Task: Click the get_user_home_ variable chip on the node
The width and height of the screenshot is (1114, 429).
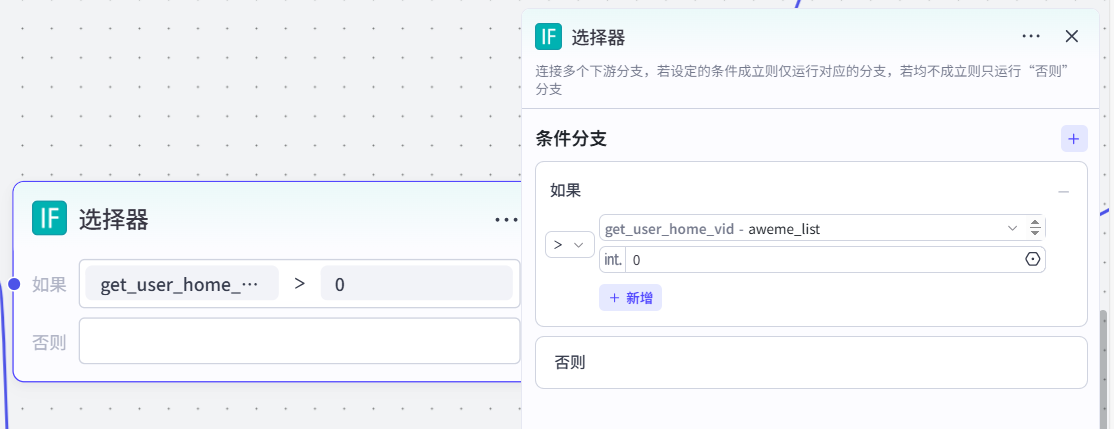Action: (181, 284)
